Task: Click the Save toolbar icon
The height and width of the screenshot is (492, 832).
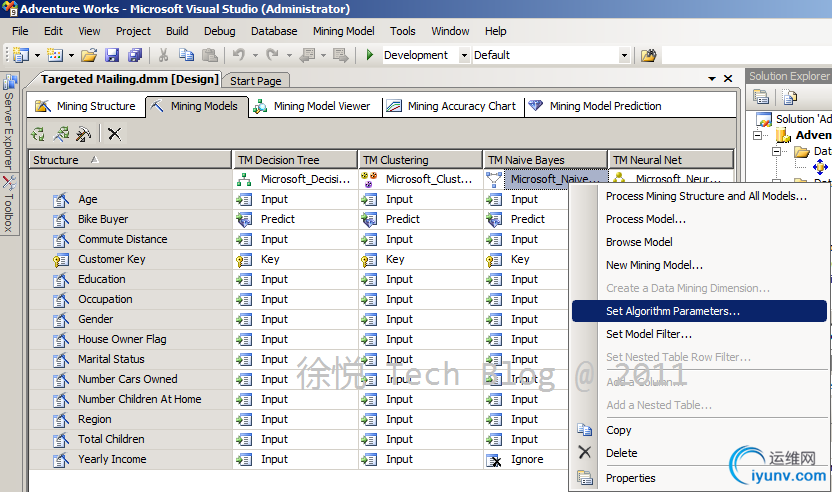Action: pyautogui.click(x=112, y=55)
